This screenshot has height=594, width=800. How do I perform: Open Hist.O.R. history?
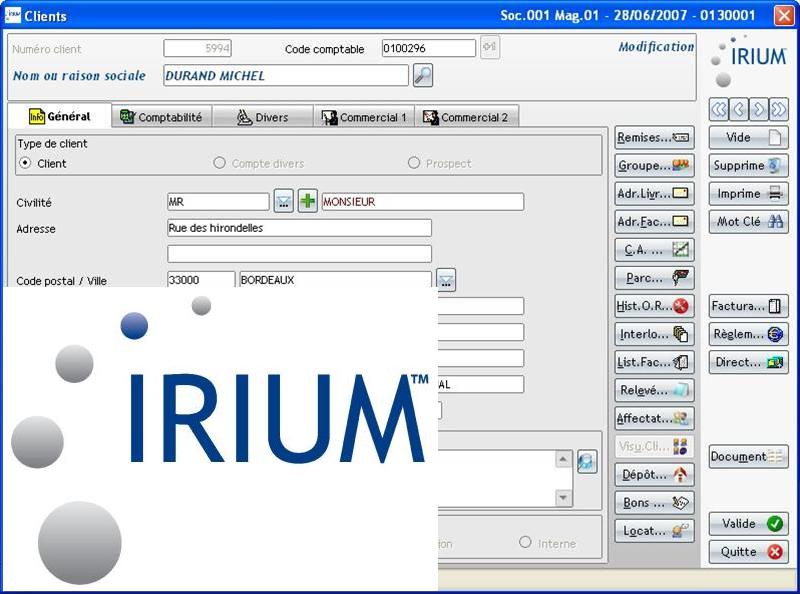tap(654, 306)
